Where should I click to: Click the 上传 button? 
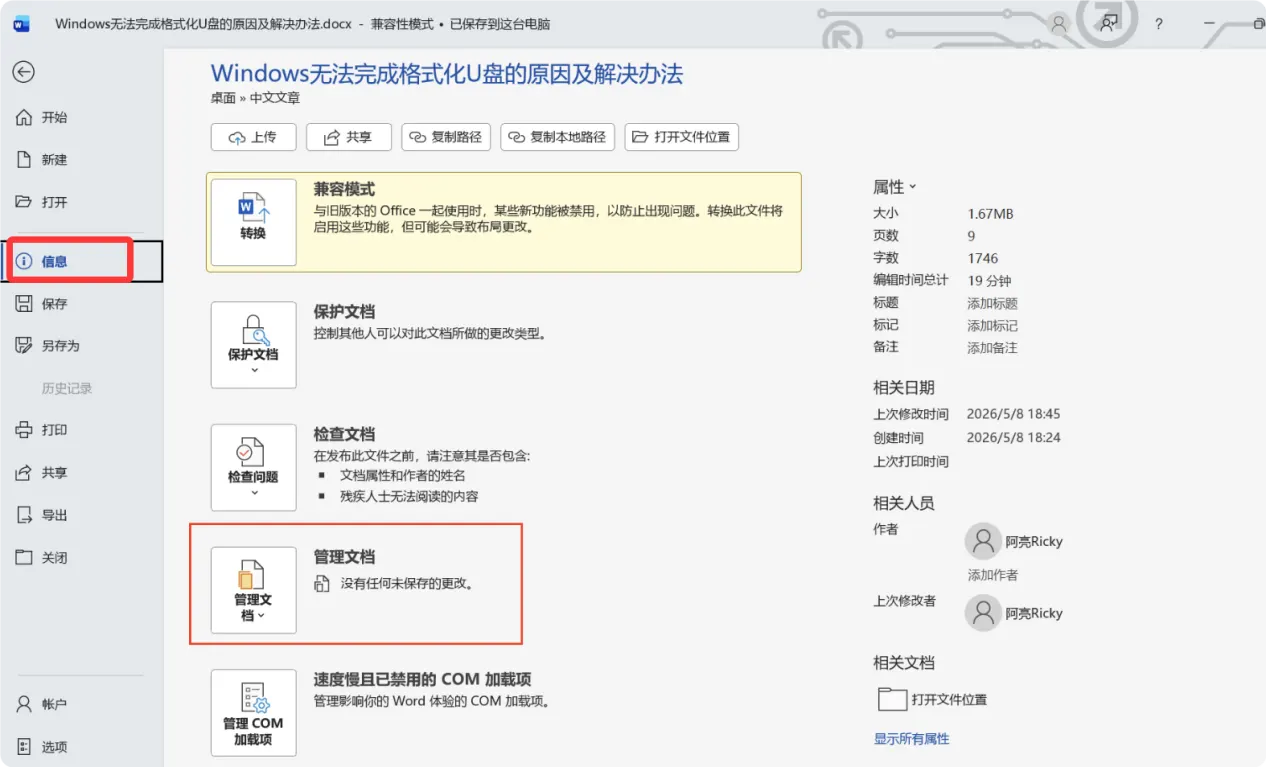[253, 137]
